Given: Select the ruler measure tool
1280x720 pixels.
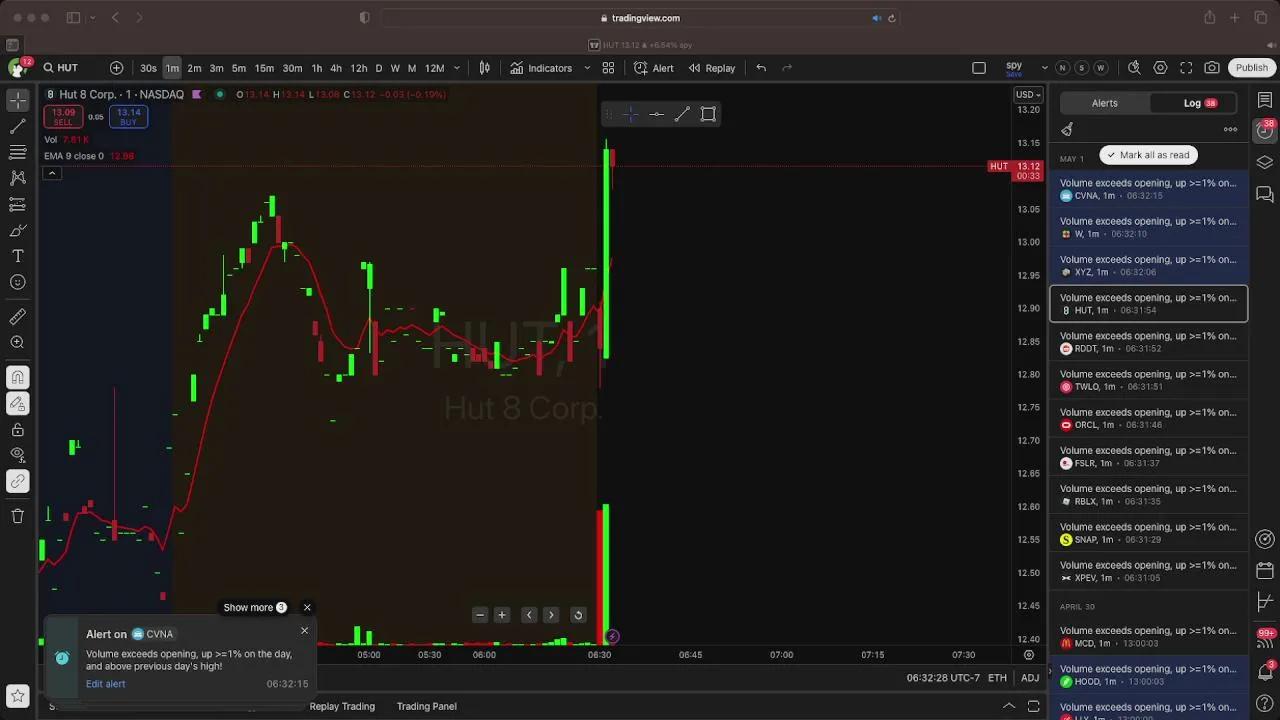Looking at the screenshot, I should [x=17, y=317].
